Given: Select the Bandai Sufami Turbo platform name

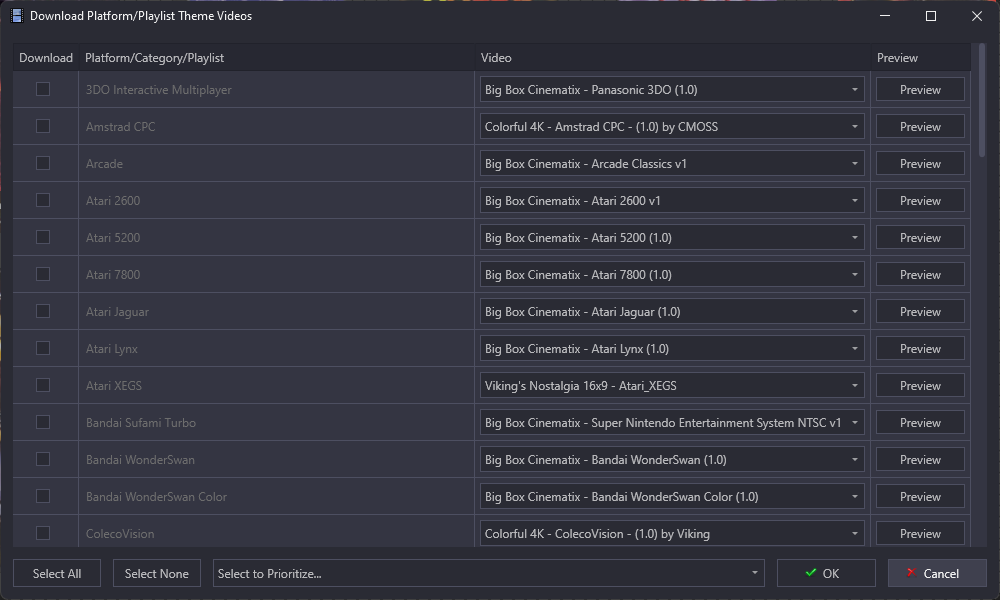Looking at the screenshot, I should pos(141,423).
